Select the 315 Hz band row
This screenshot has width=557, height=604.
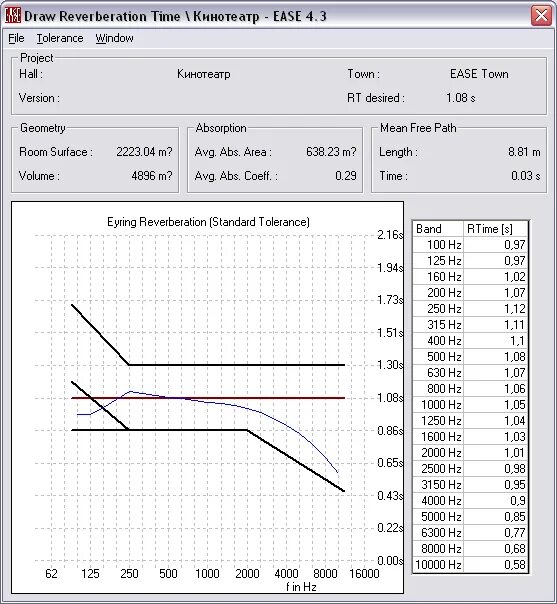click(x=470, y=325)
